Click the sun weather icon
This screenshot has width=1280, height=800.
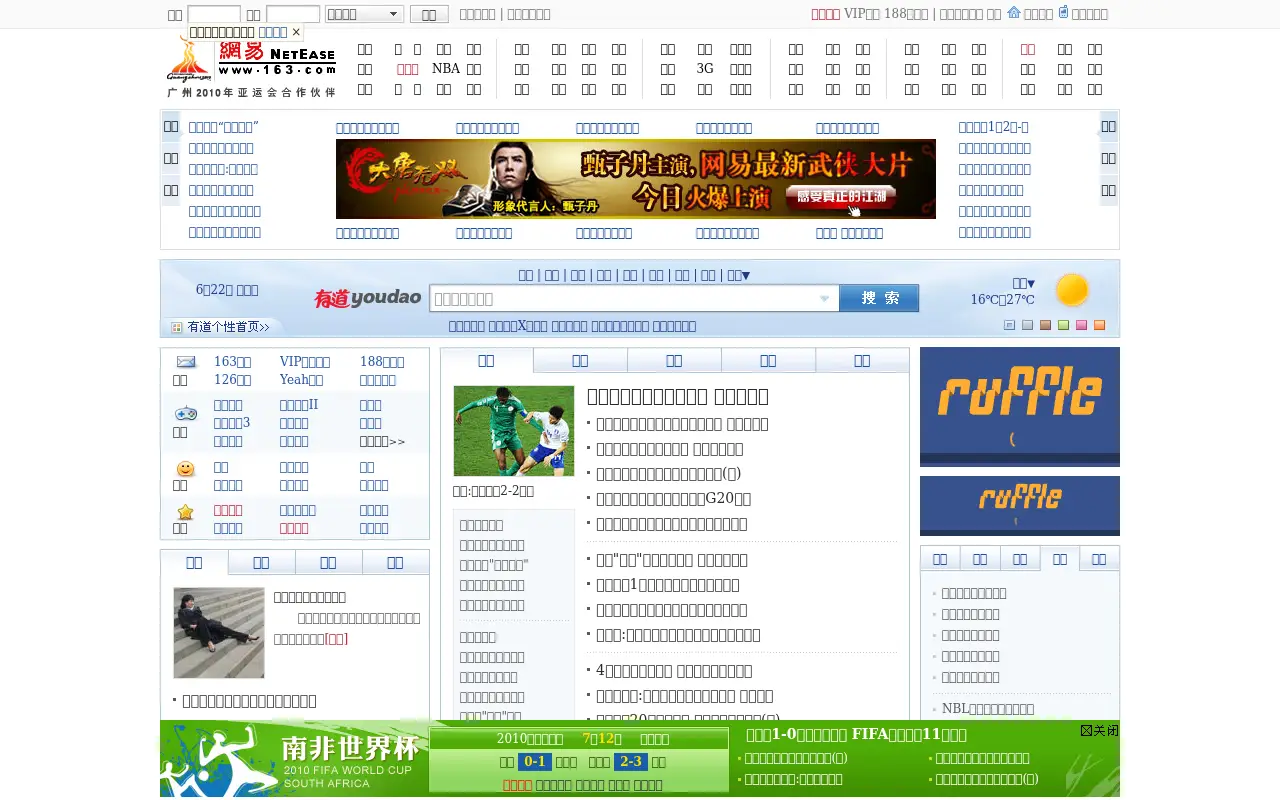pyautogui.click(x=1072, y=290)
